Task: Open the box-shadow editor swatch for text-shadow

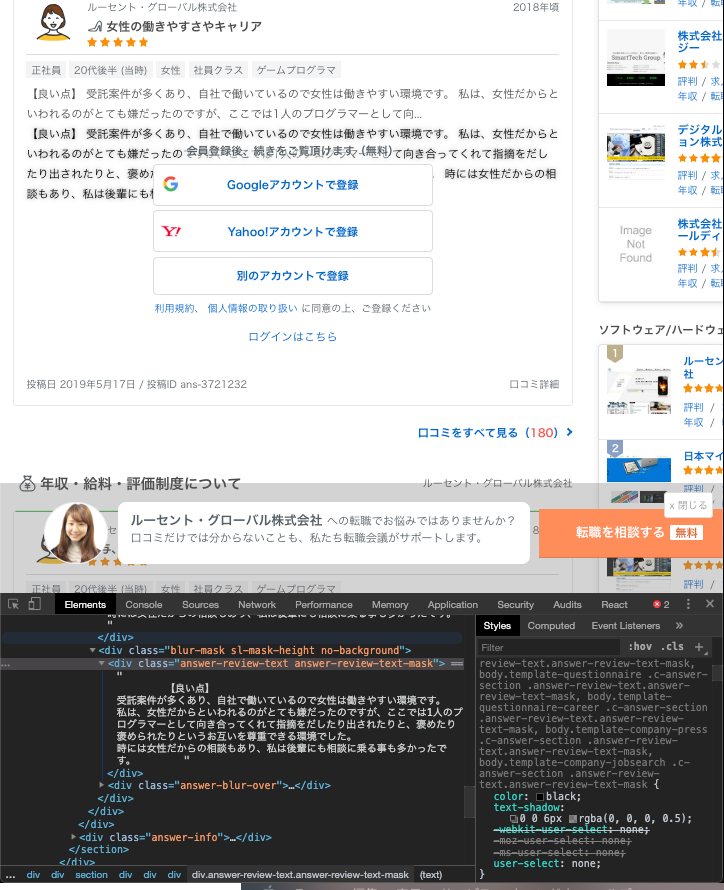Action: coord(513,818)
